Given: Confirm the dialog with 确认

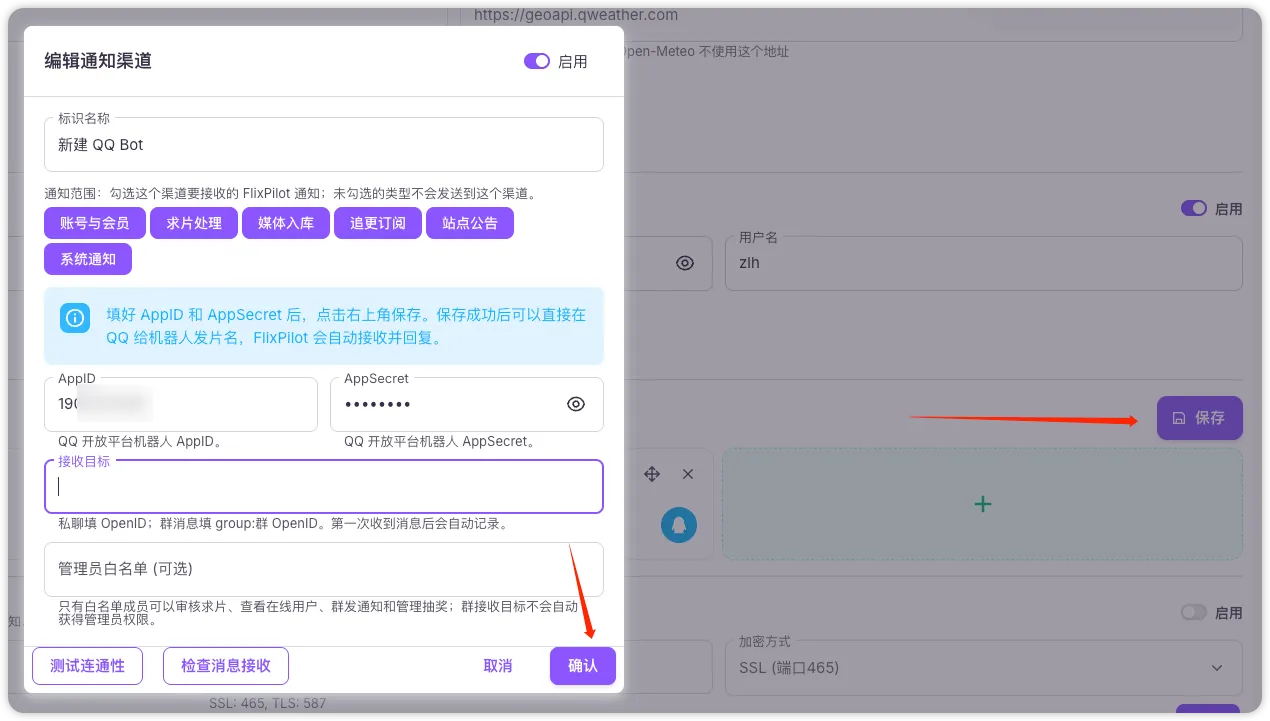Looking at the screenshot, I should (583, 665).
